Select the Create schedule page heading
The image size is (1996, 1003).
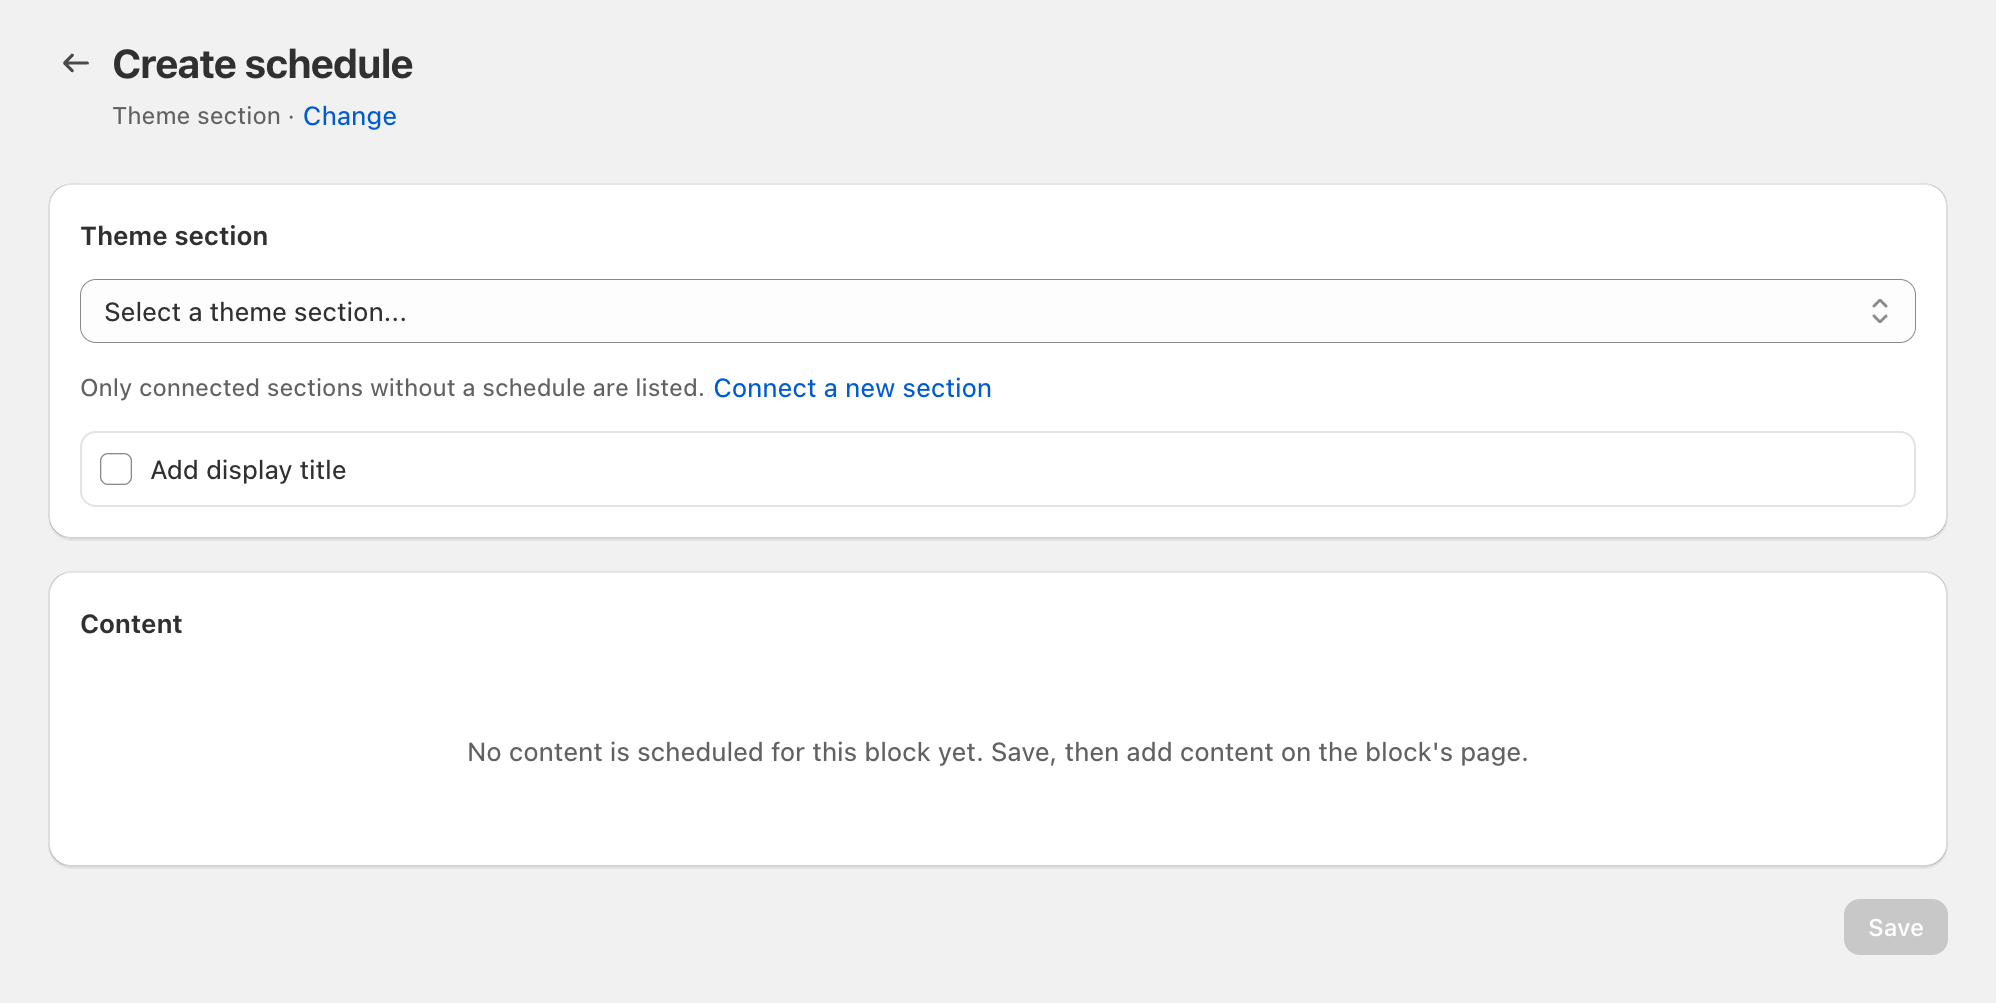tap(262, 64)
